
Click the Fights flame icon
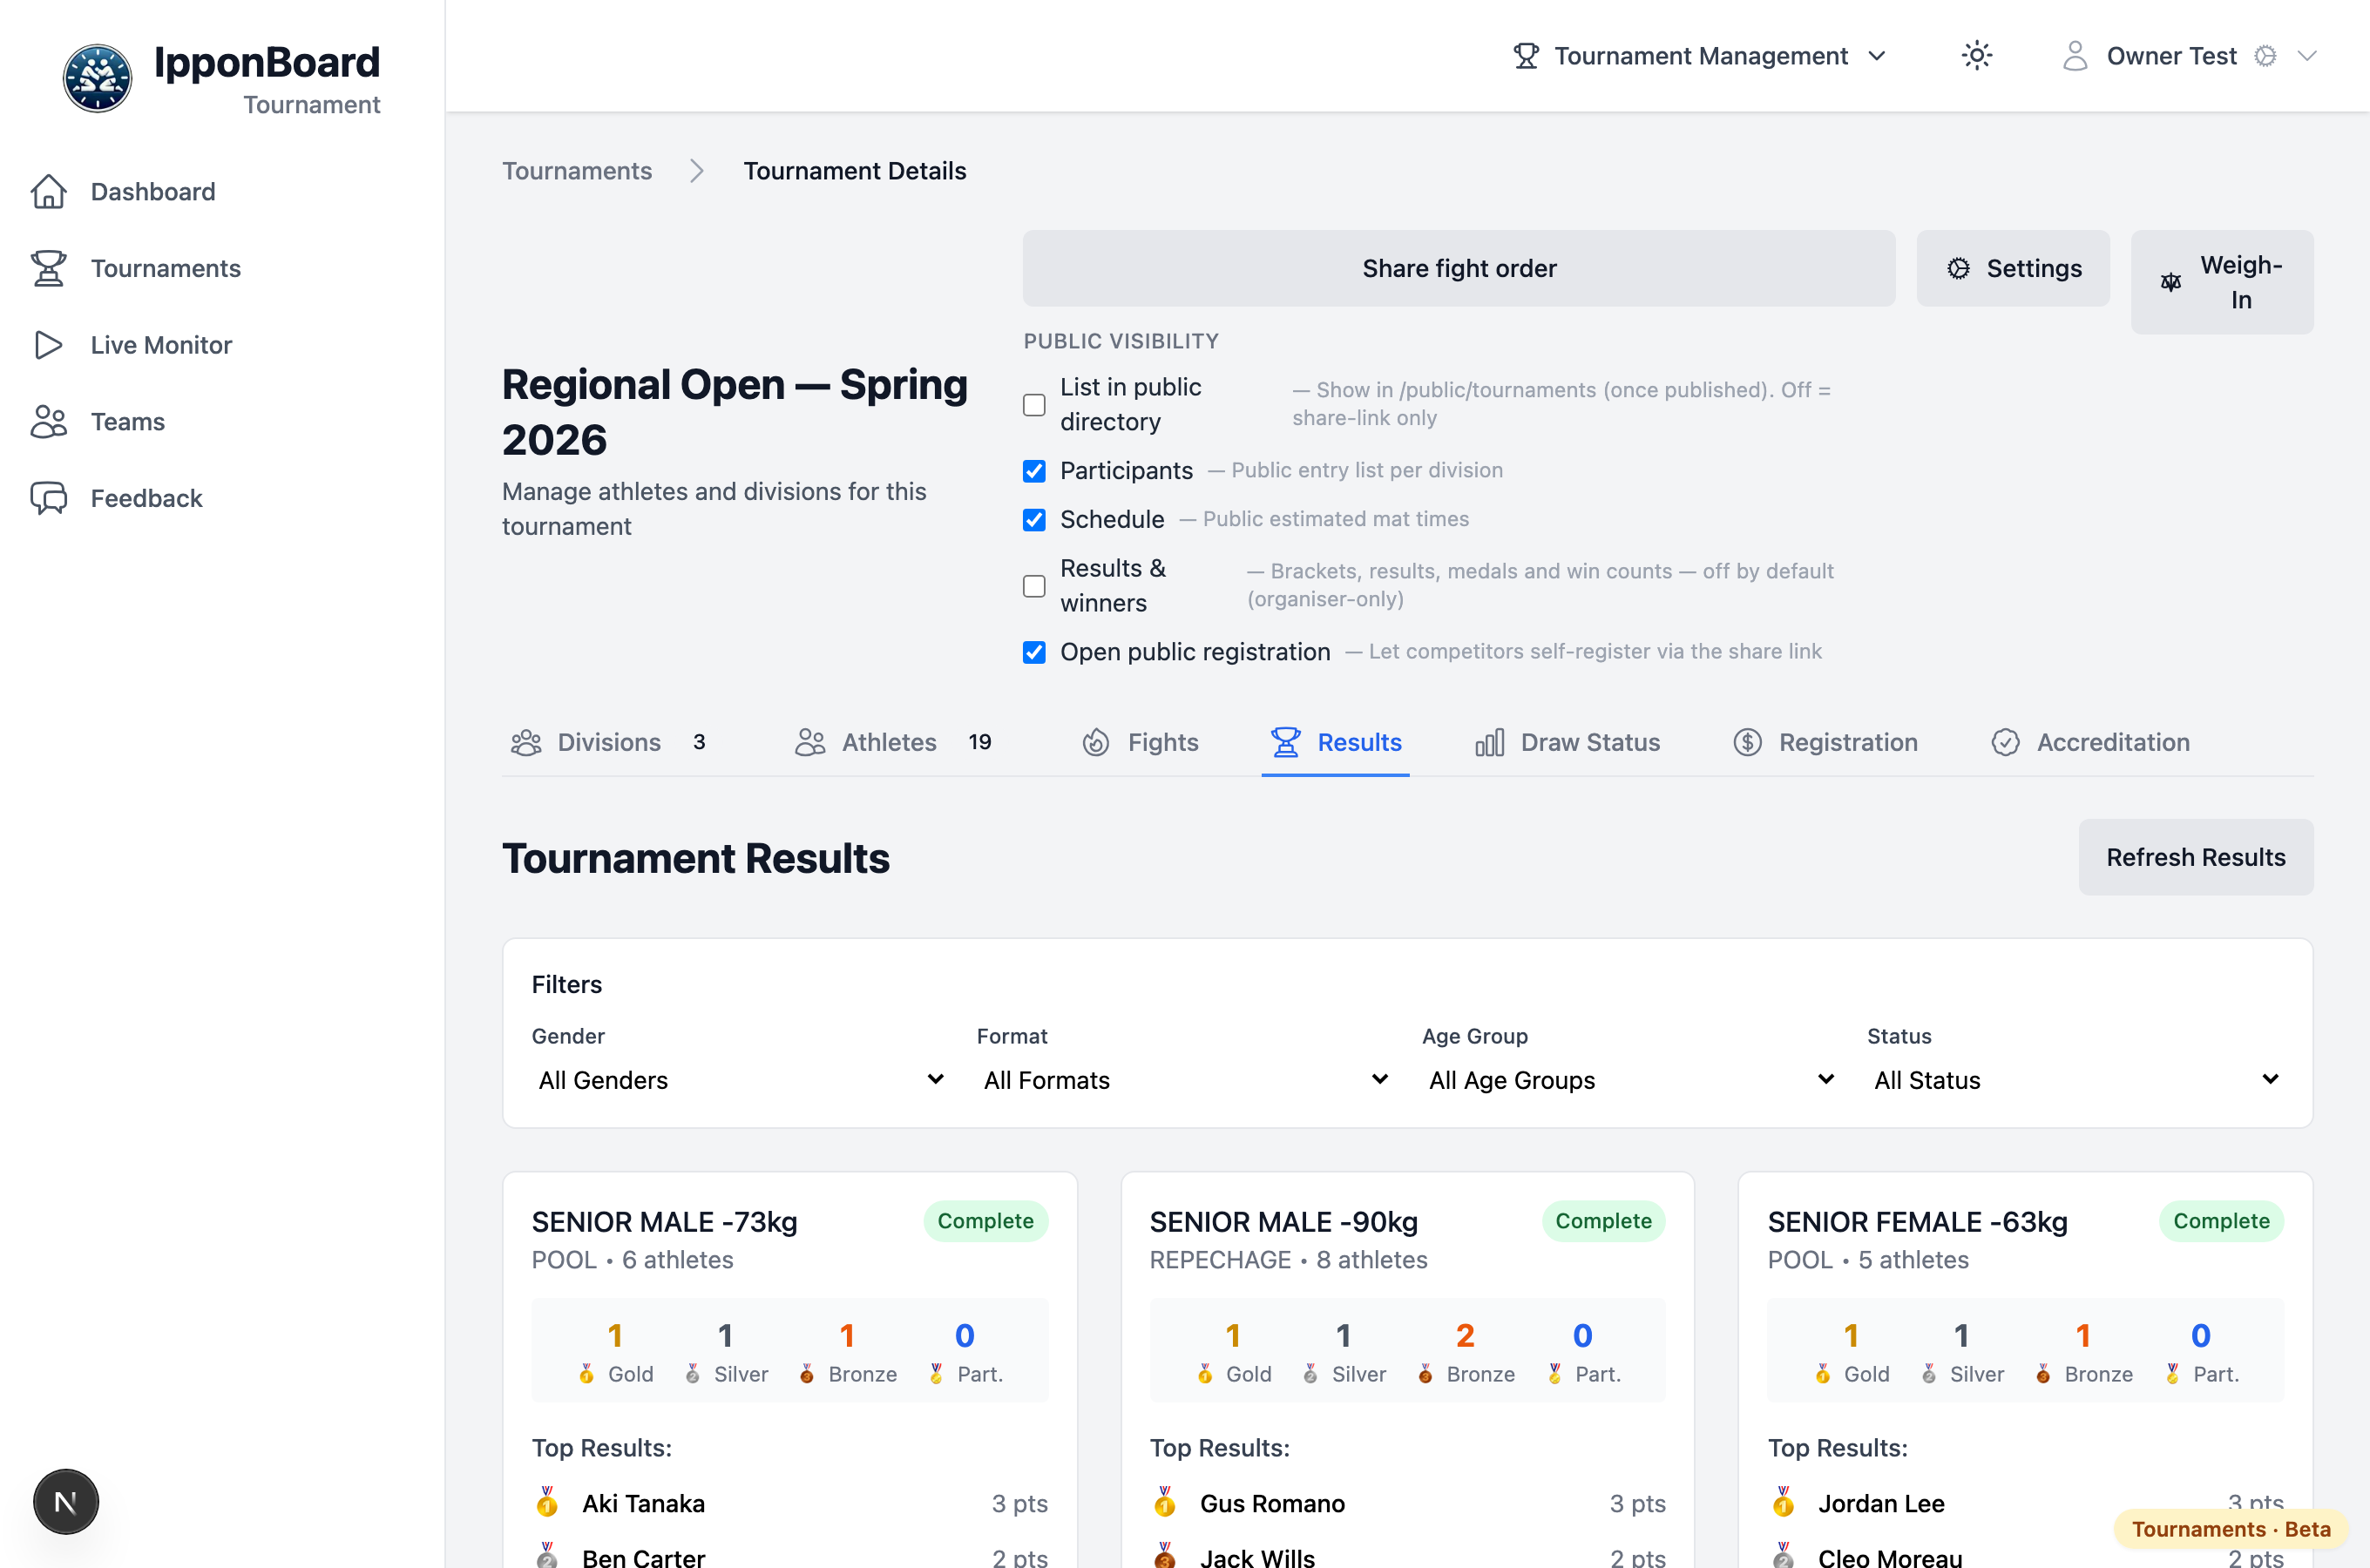(x=1096, y=742)
